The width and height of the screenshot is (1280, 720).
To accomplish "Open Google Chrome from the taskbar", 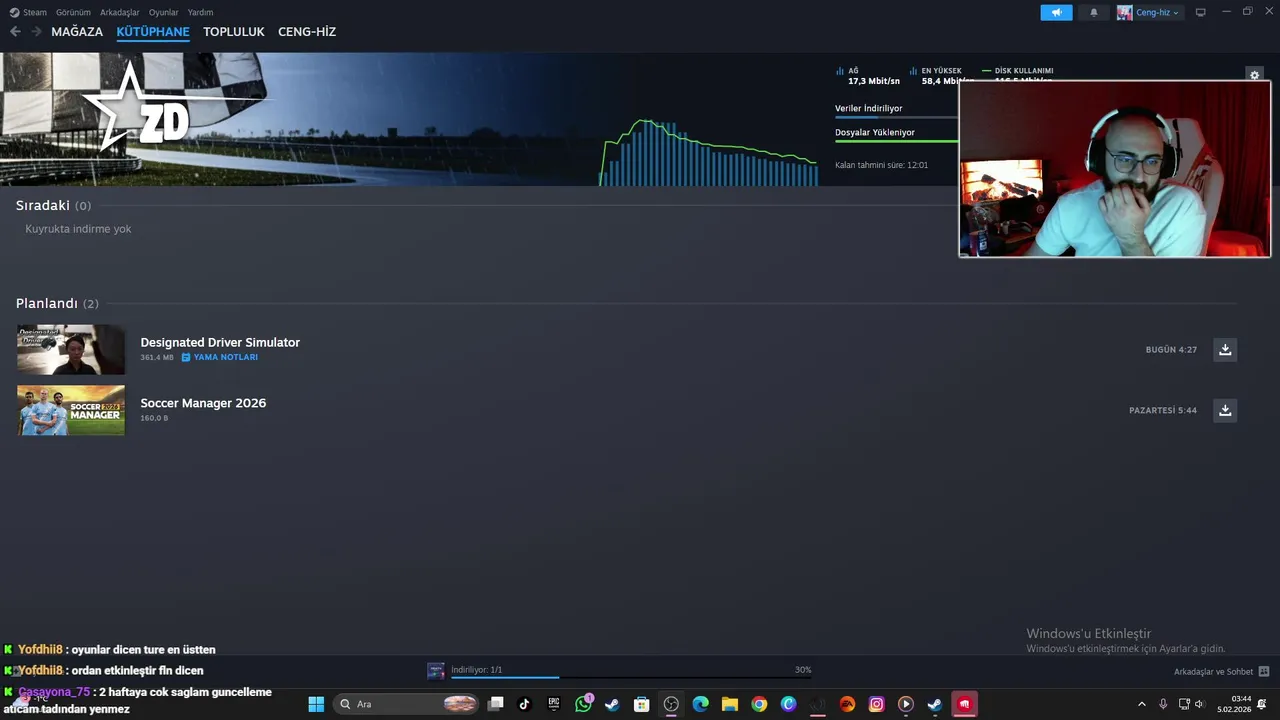I will (759, 704).
